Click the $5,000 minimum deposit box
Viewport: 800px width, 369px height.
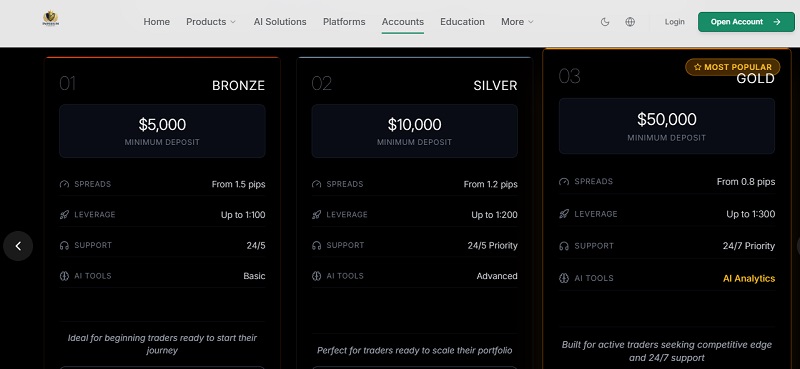(162, 131)
